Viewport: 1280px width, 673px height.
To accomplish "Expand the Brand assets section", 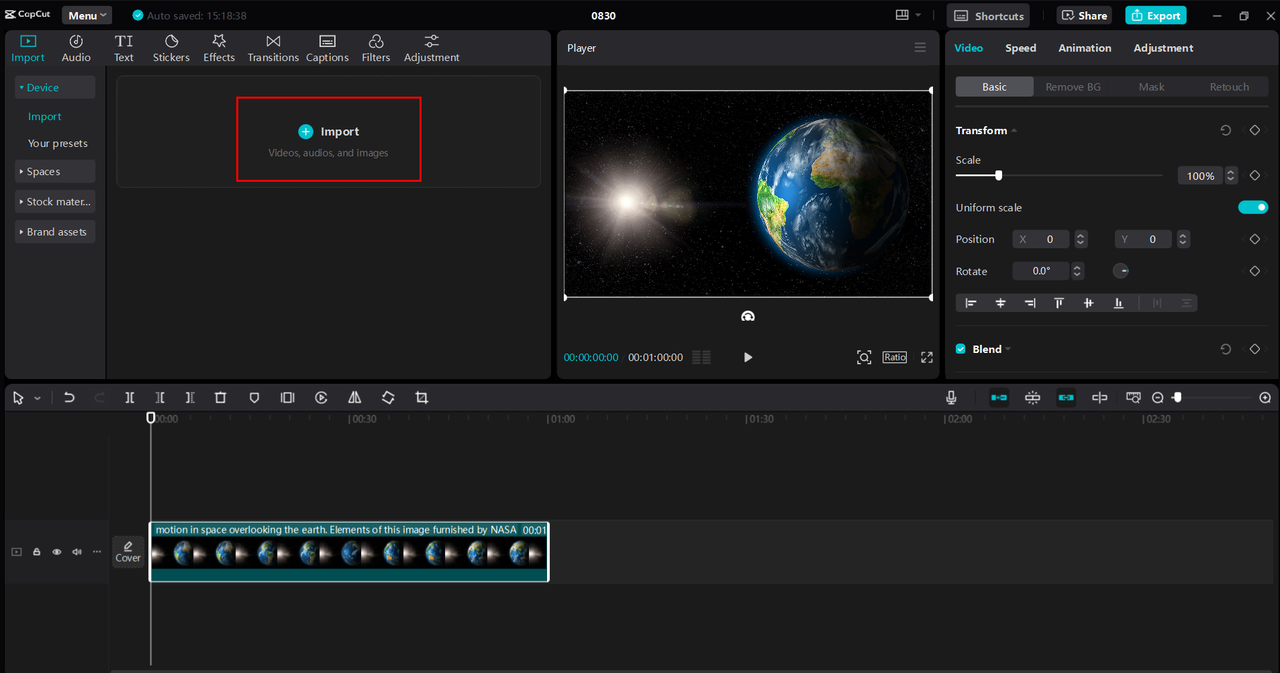I will coord(55,231).
